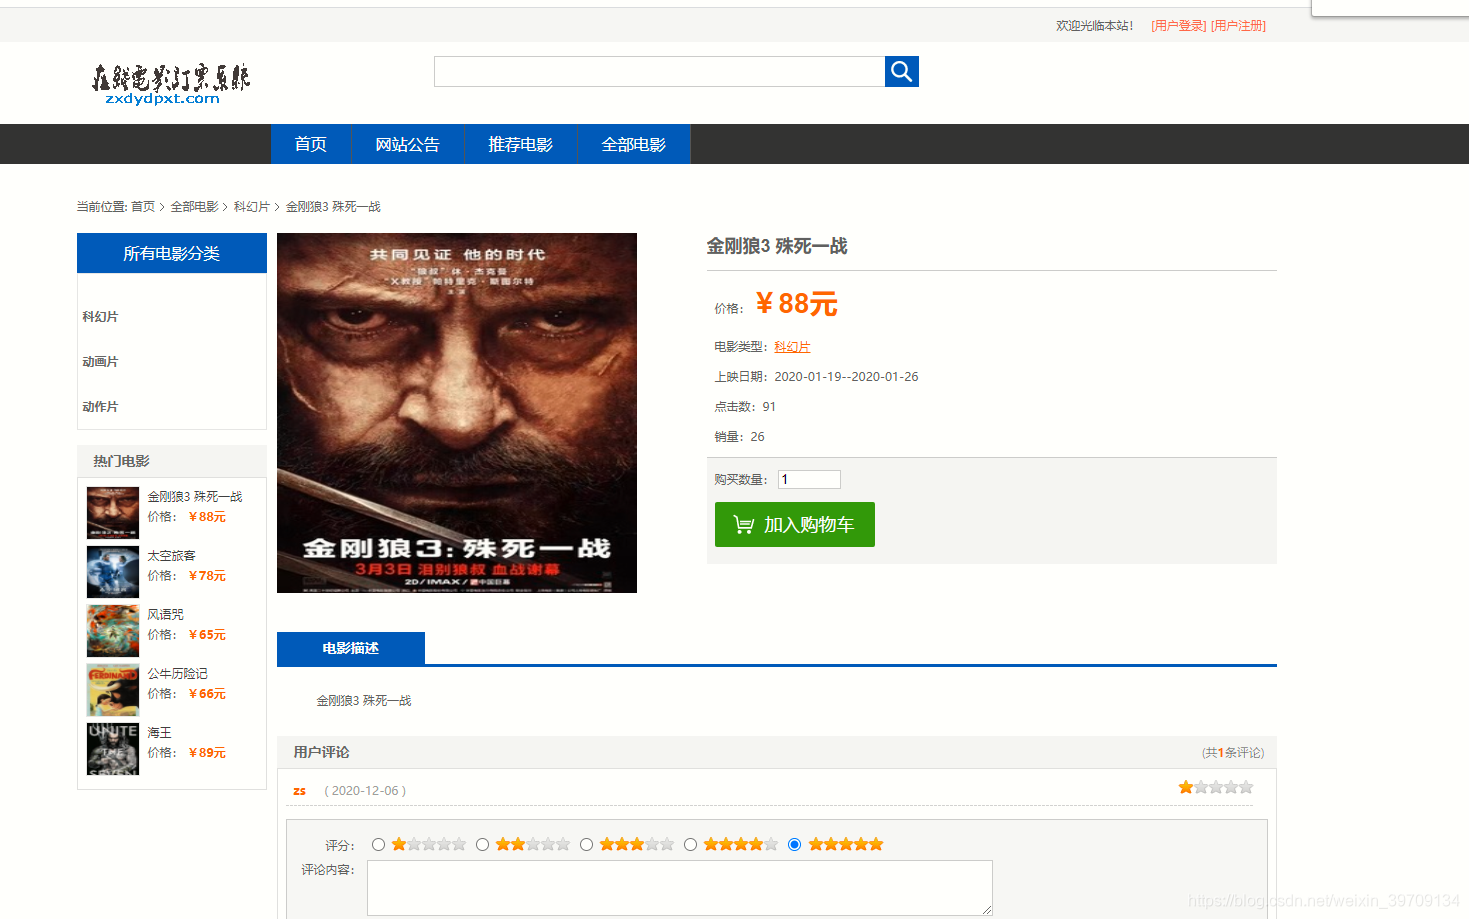Screen dimensions: 1469x919
Task: Click 科幻片 in the breadcrumb
Action: coord(252,207)
